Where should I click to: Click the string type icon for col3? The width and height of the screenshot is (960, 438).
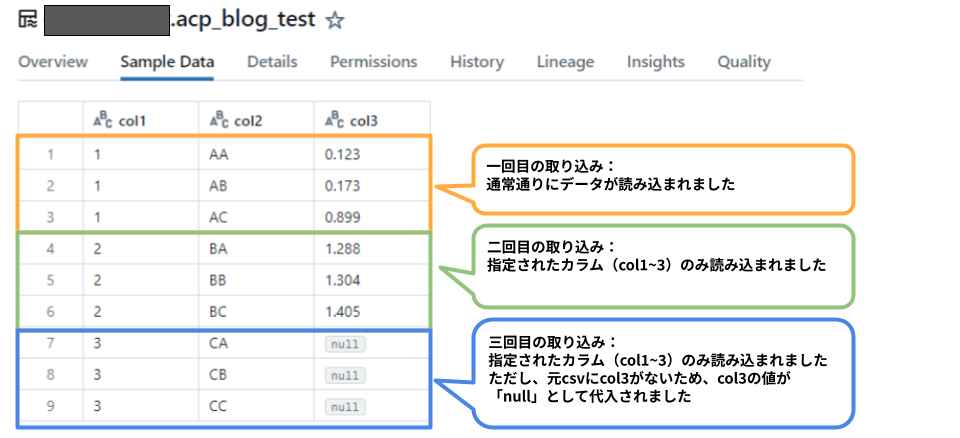pyautogui.click(x=336, y=121)
